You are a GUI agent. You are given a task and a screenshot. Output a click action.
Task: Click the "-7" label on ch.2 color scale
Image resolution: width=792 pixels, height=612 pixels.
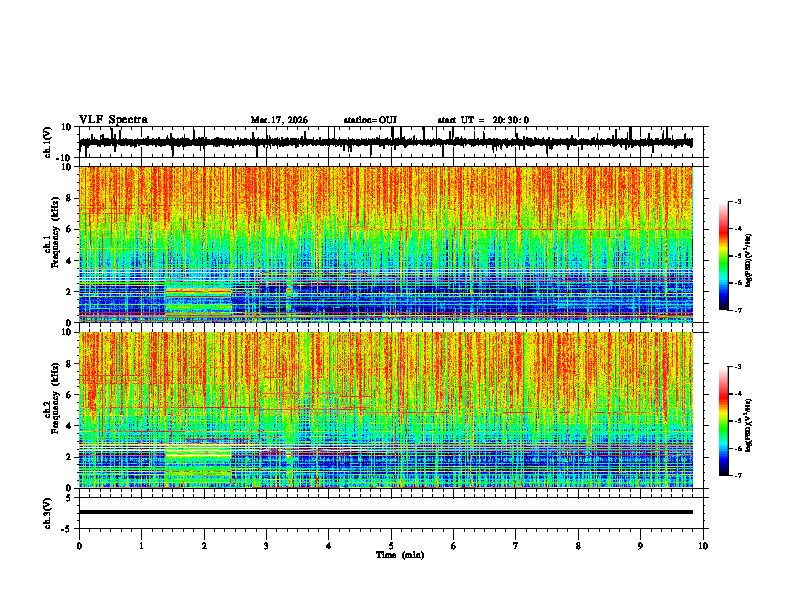(738, 475)
